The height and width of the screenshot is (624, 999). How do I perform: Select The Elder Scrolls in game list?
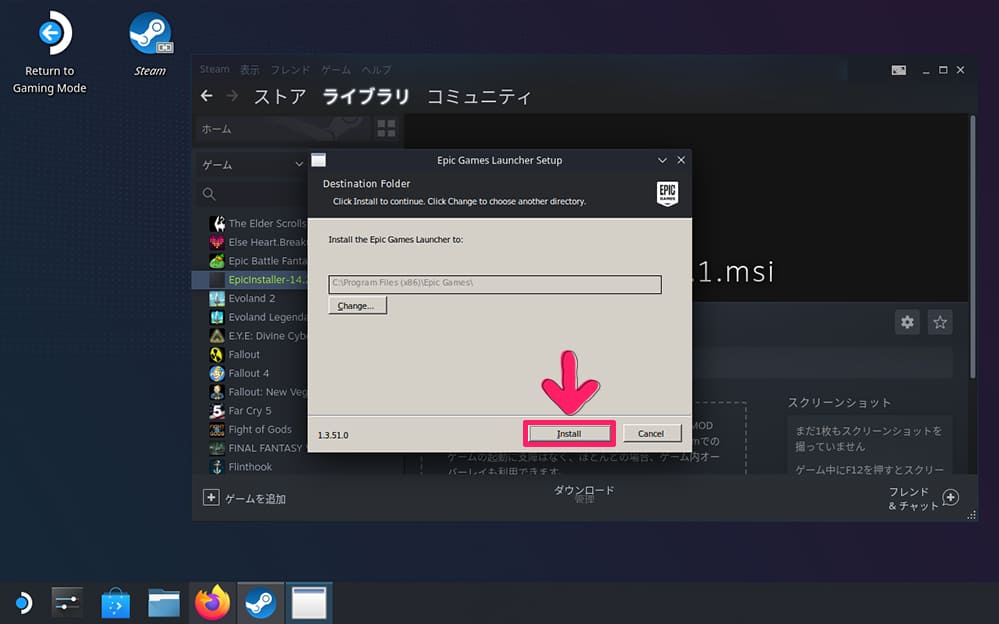pyautogui.click(x=267, y=223)
